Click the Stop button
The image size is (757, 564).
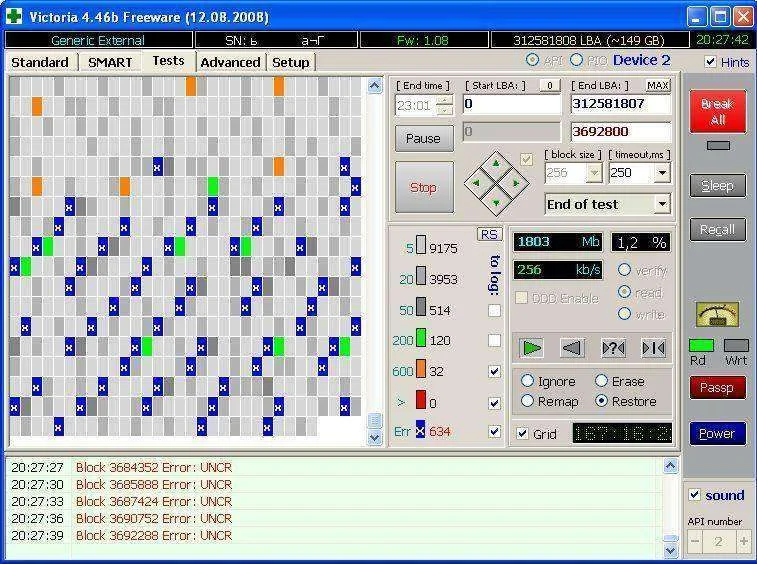[424, 187]
